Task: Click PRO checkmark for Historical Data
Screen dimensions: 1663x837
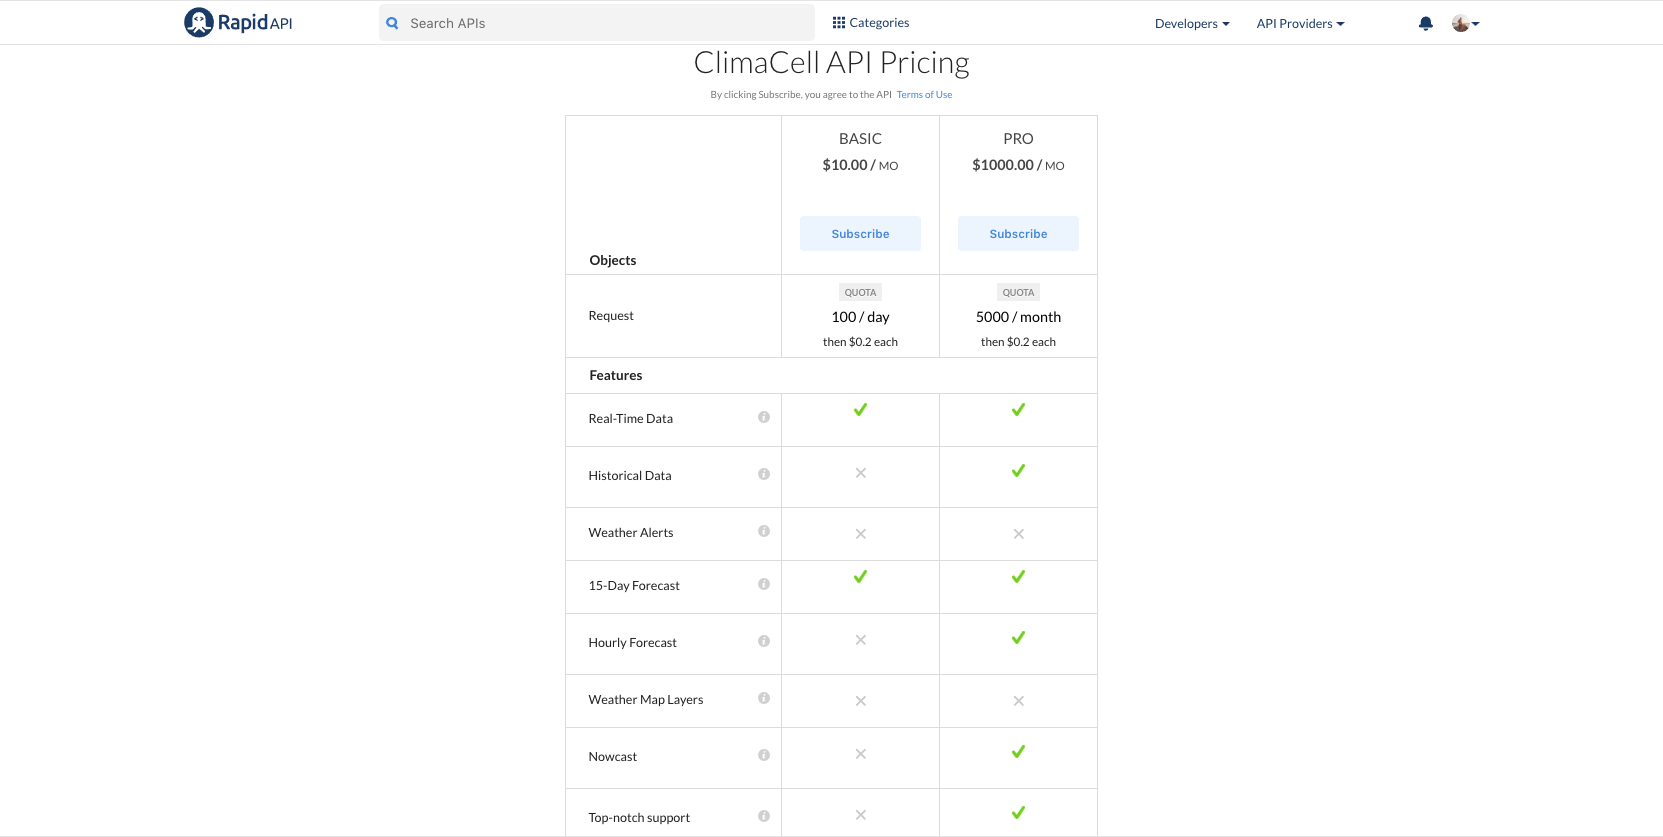Action: (1018, 471)
